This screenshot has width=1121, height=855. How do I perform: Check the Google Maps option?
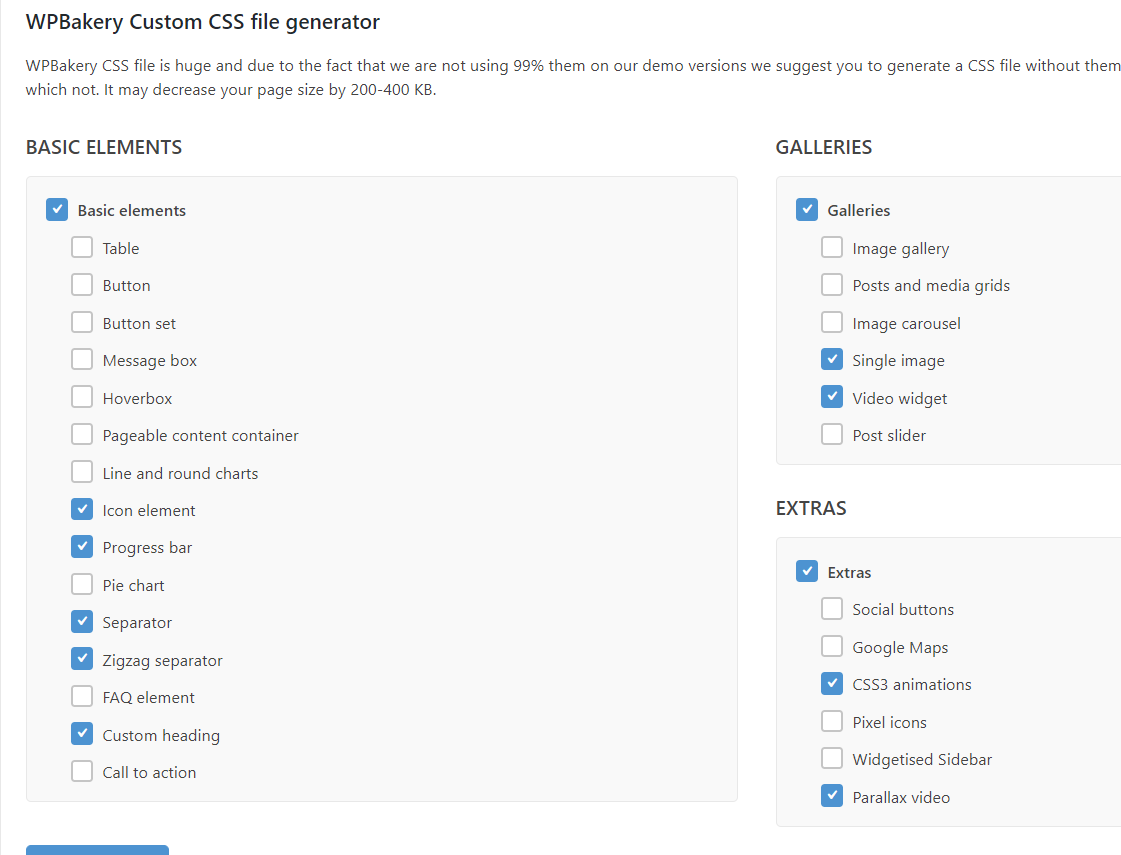tap(832, 647)
